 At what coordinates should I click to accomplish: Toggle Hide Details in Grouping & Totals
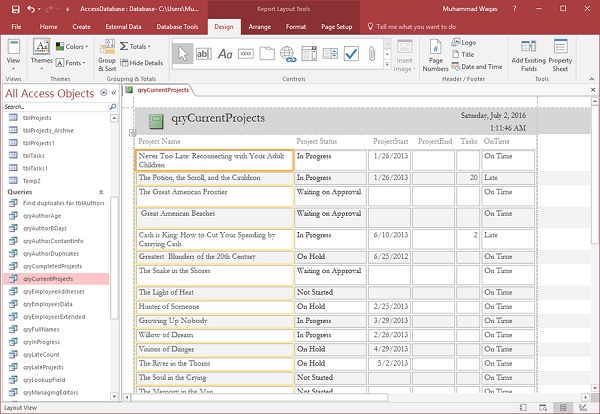140,62
